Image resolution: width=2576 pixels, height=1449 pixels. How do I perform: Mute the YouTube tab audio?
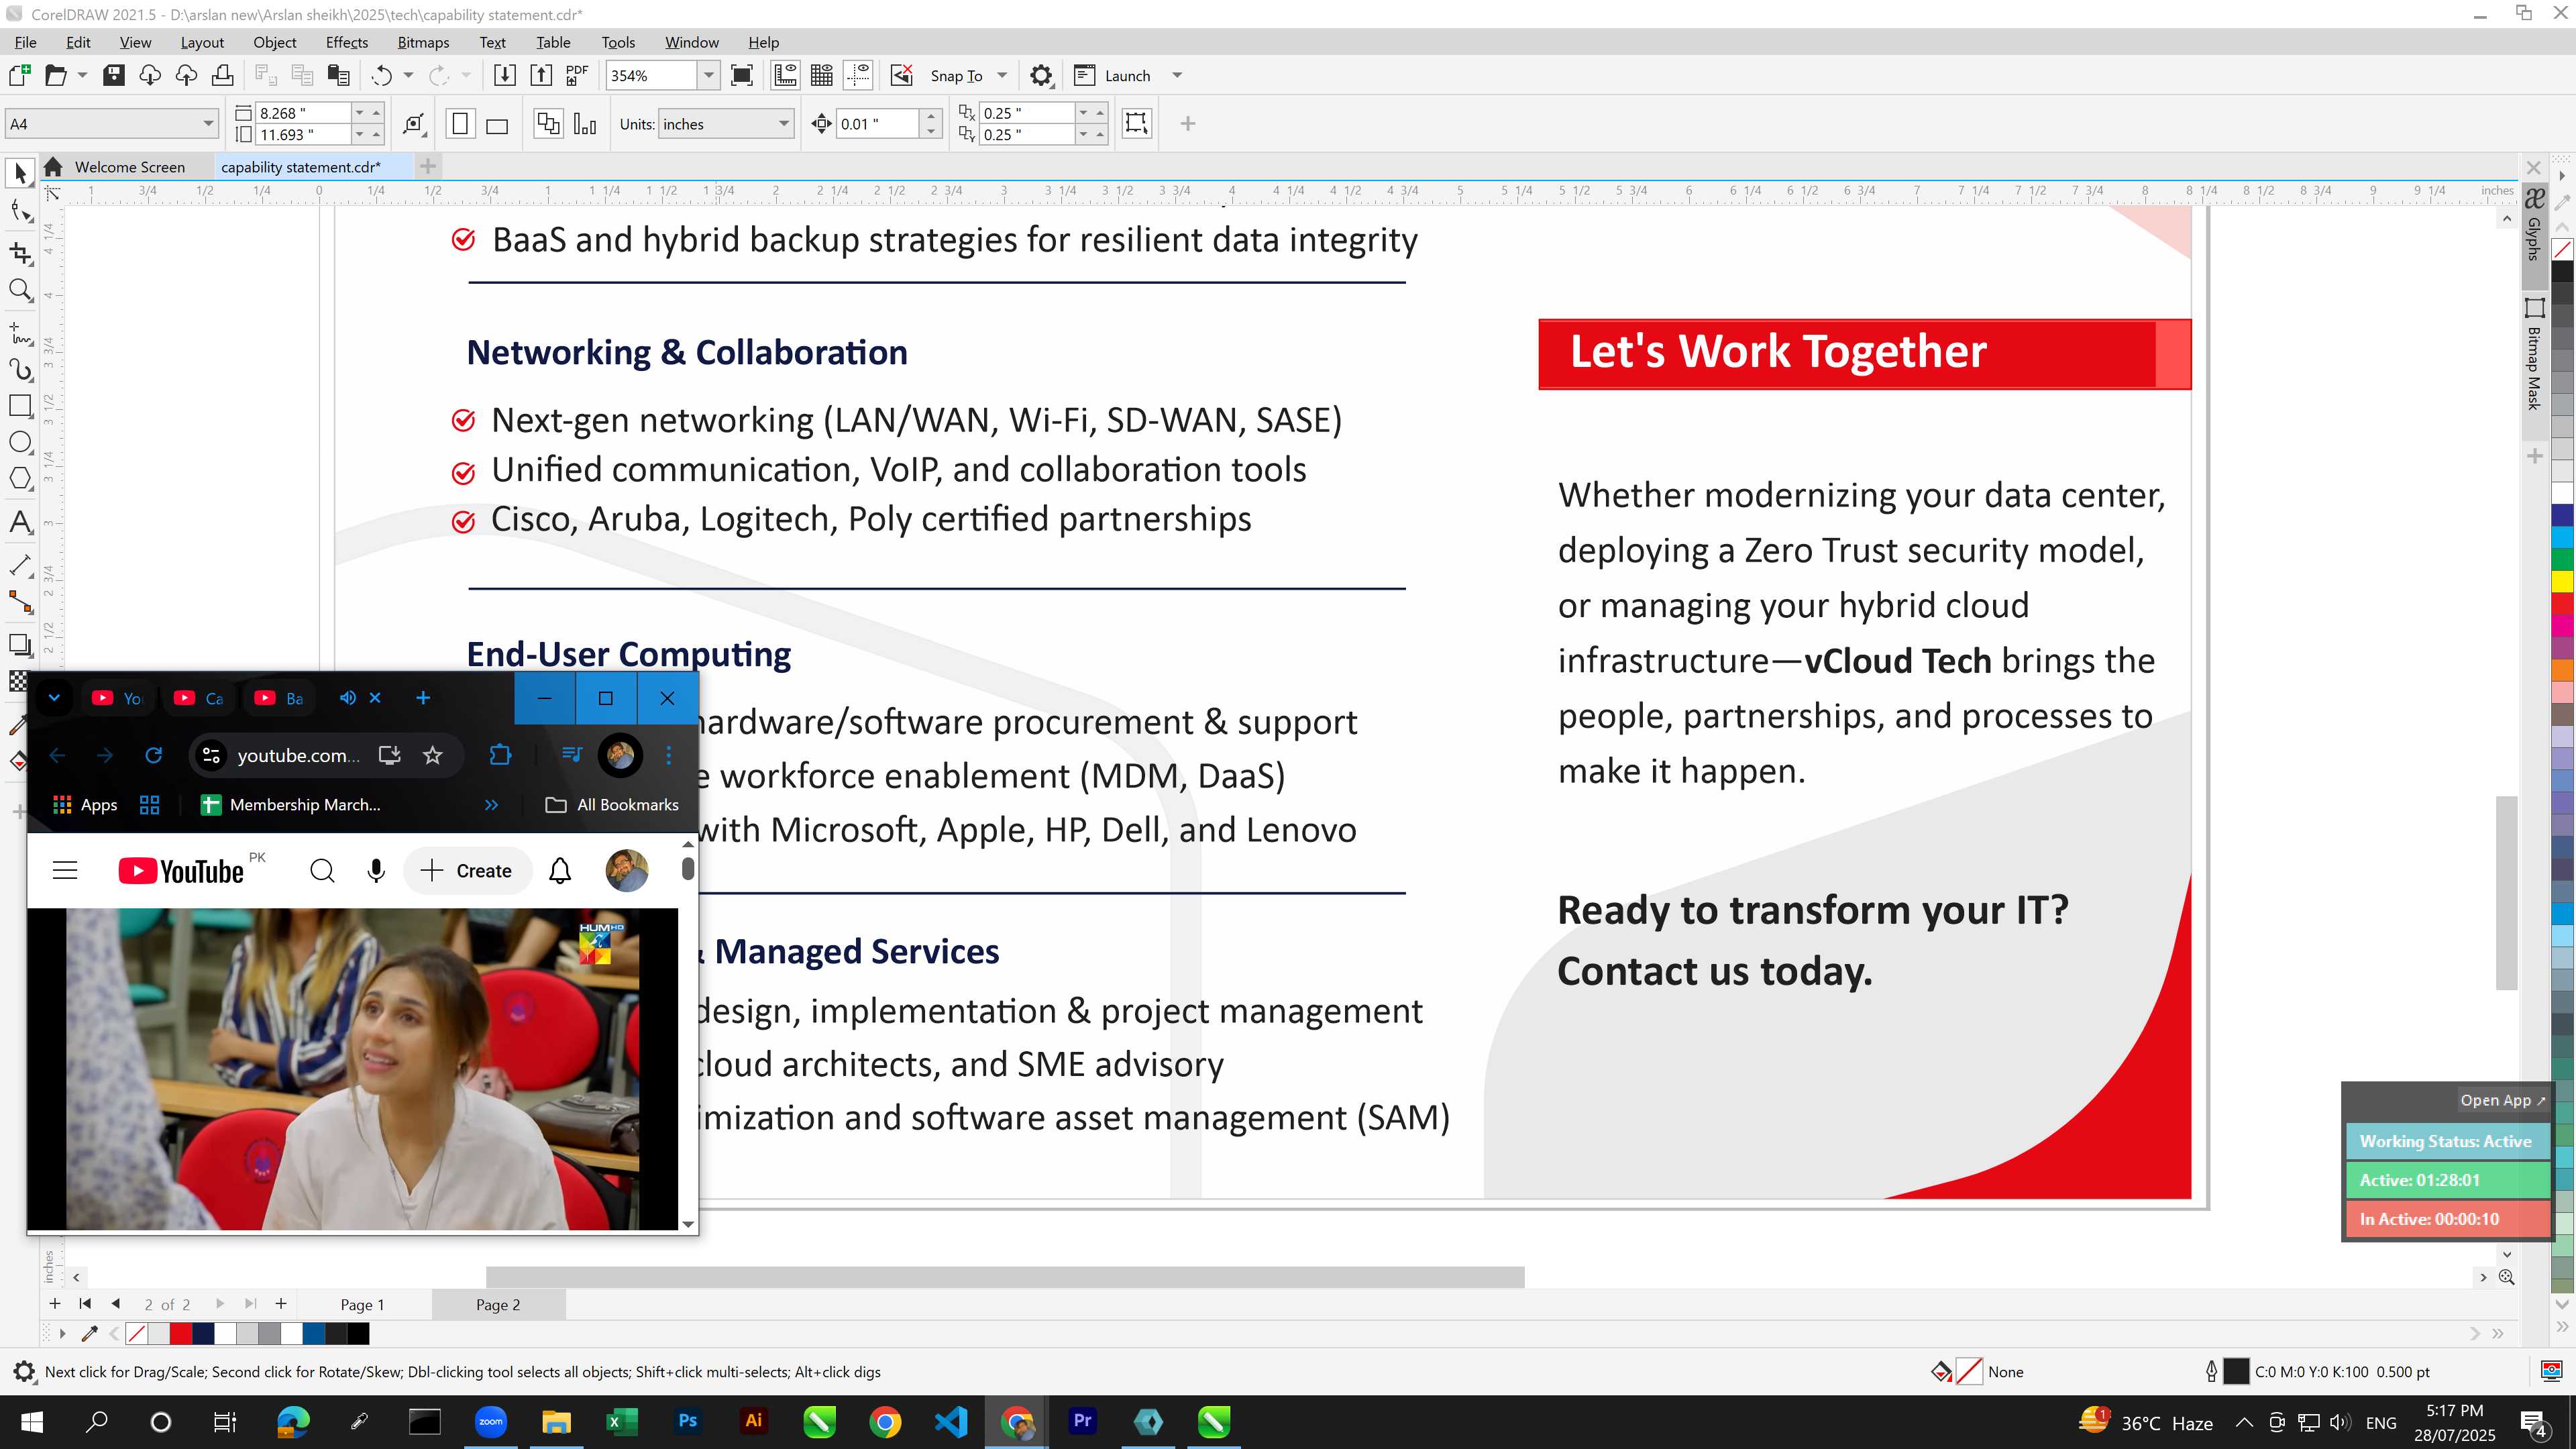pyautogui.click(x=347, y=698)
